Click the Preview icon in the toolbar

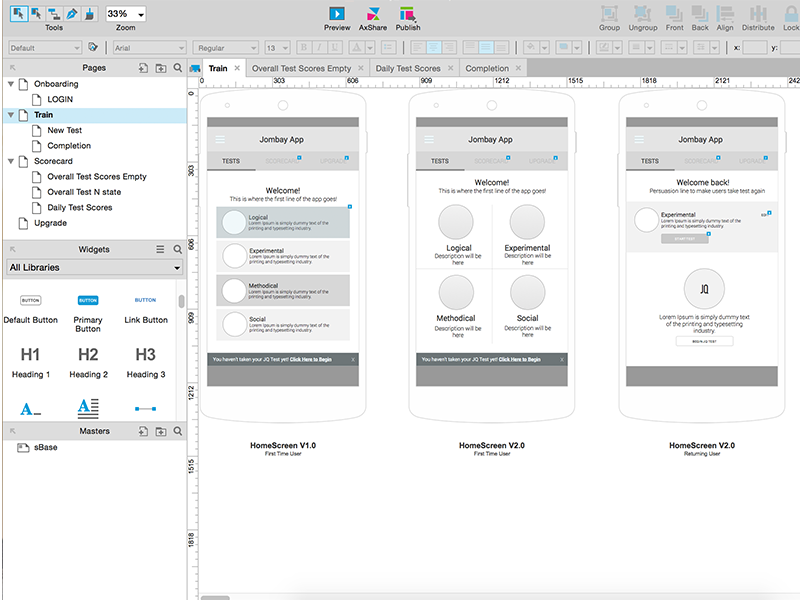(337, 14)
